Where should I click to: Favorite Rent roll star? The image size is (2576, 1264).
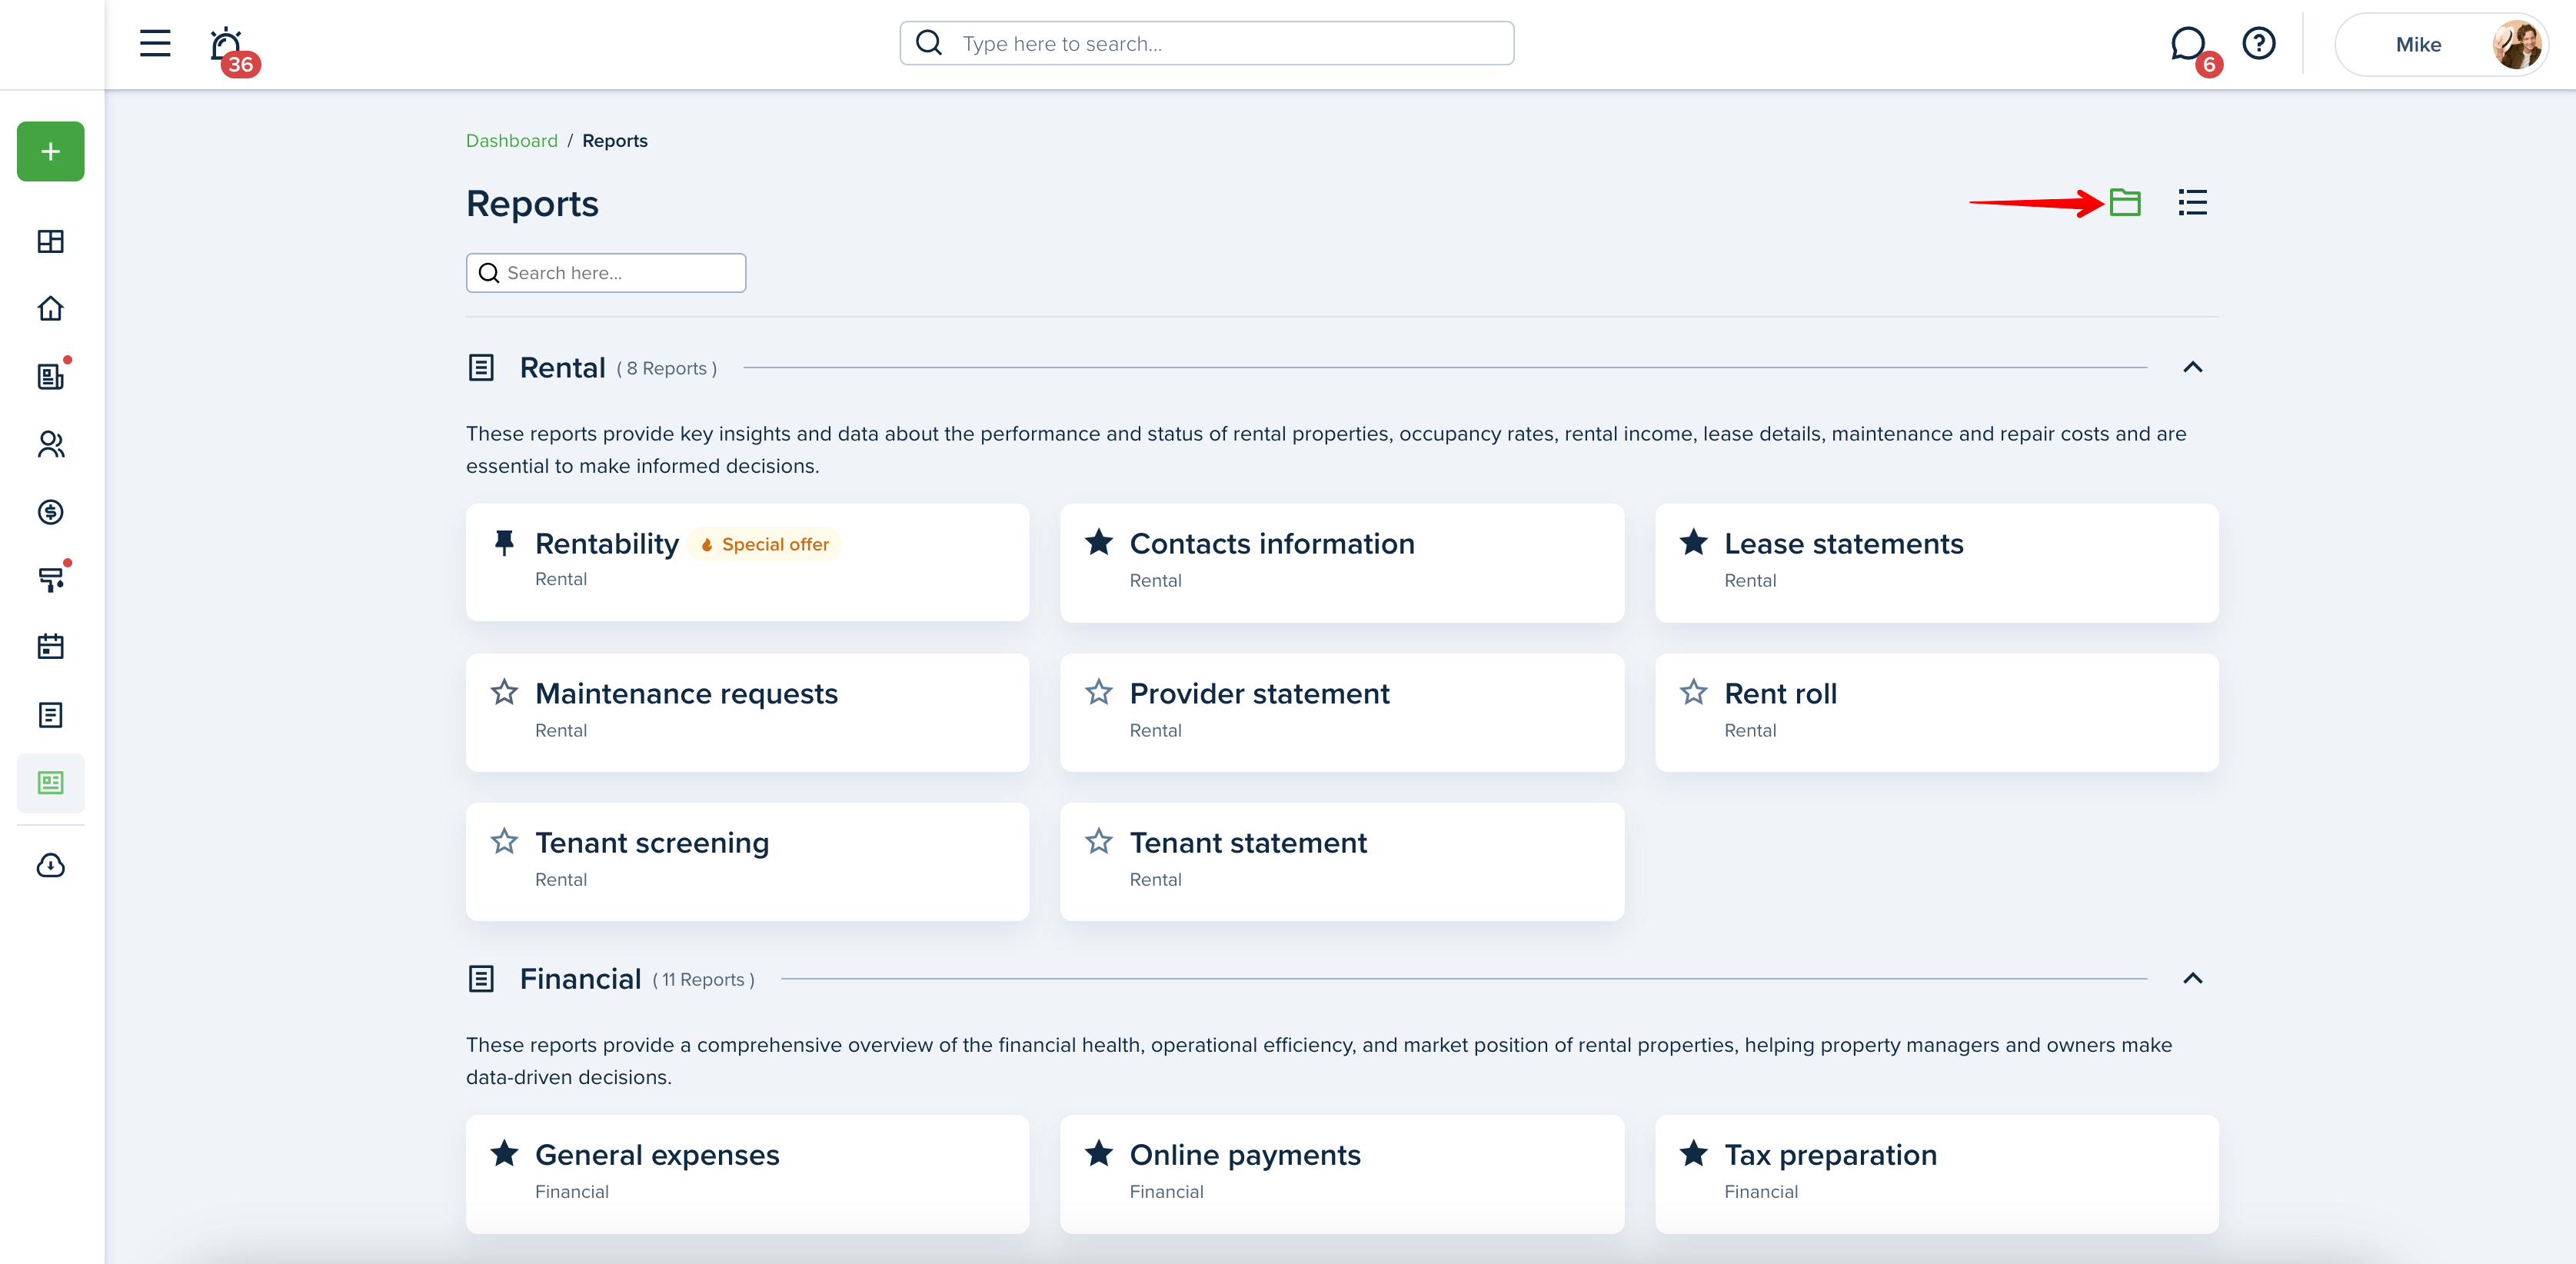point(1694,692)
